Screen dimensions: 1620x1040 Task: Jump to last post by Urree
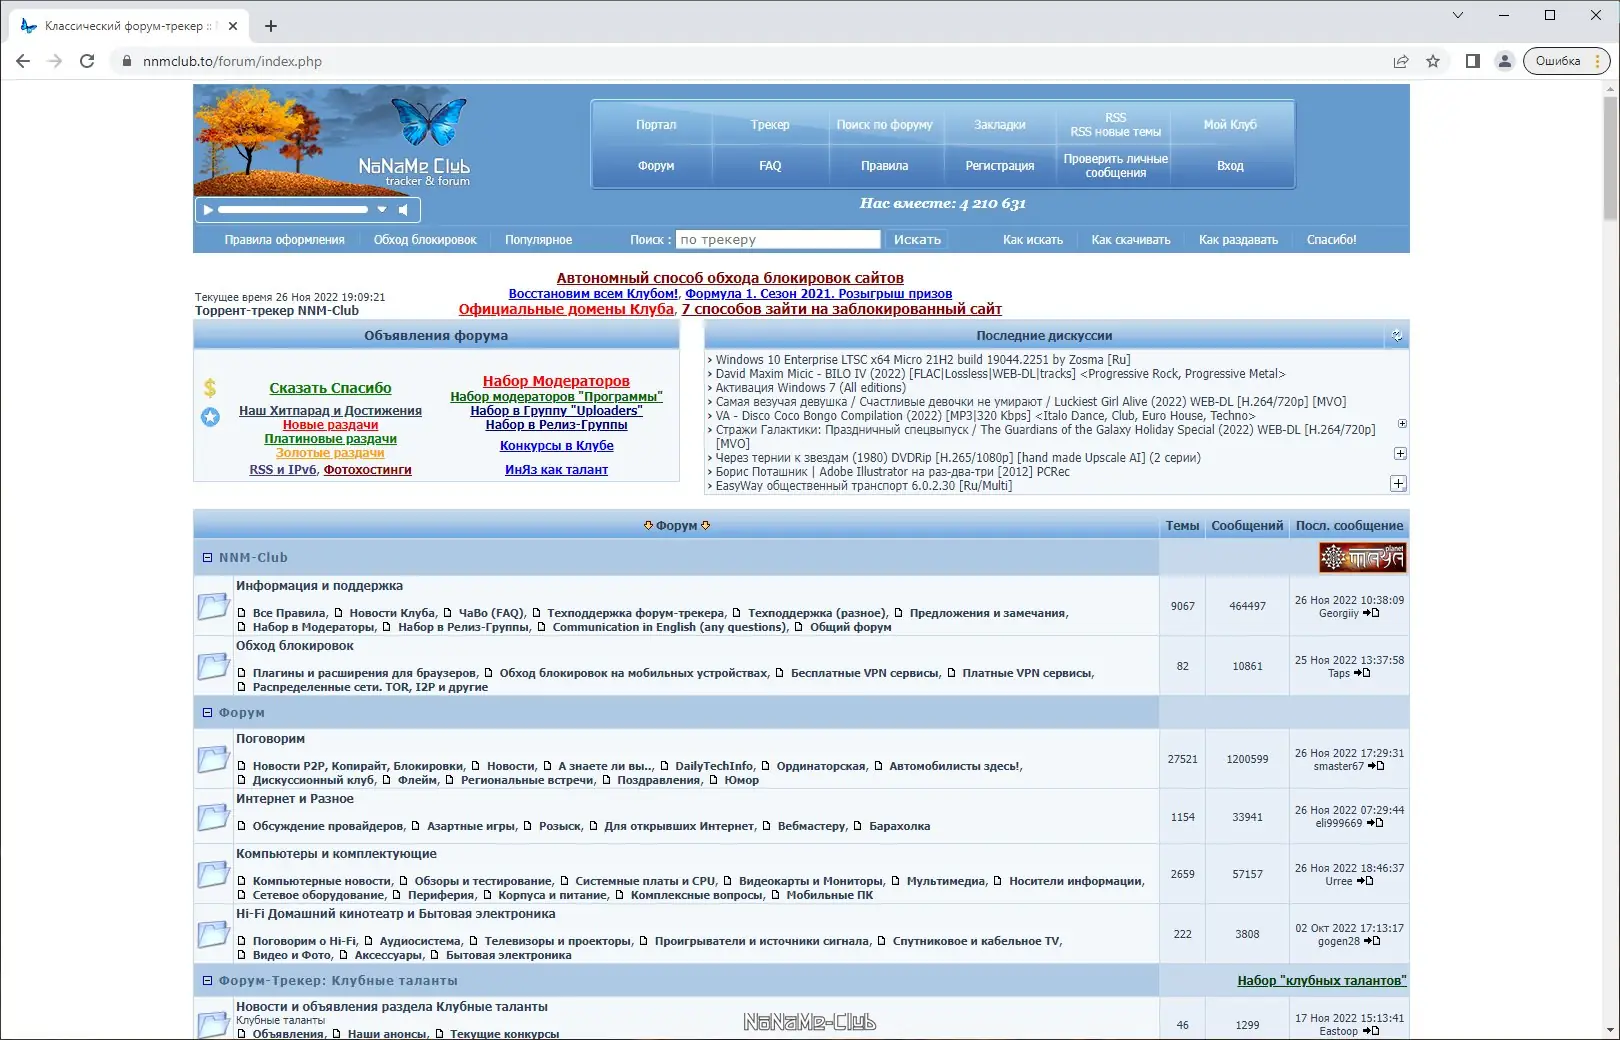[x=1365, y=881]
